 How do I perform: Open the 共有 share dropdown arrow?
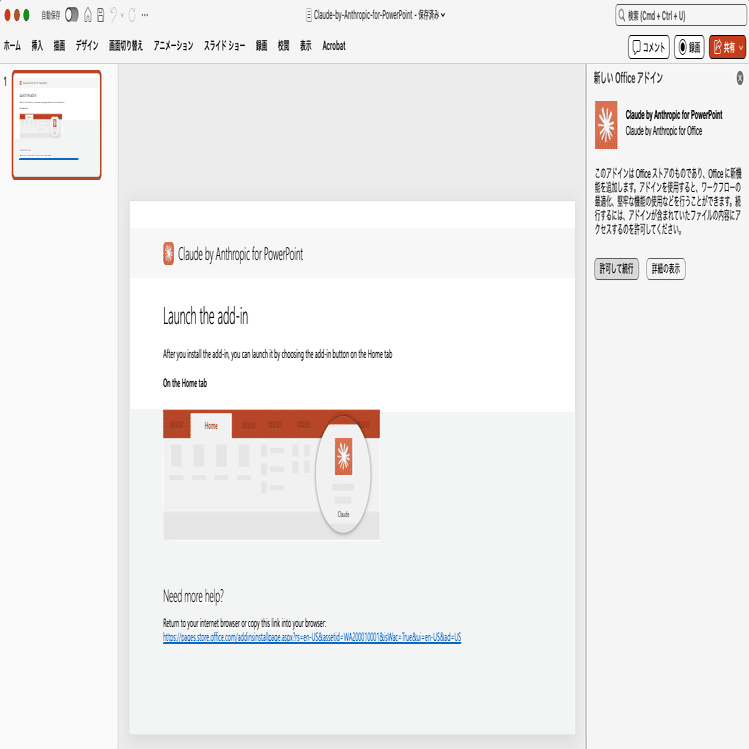coord(741,47)
